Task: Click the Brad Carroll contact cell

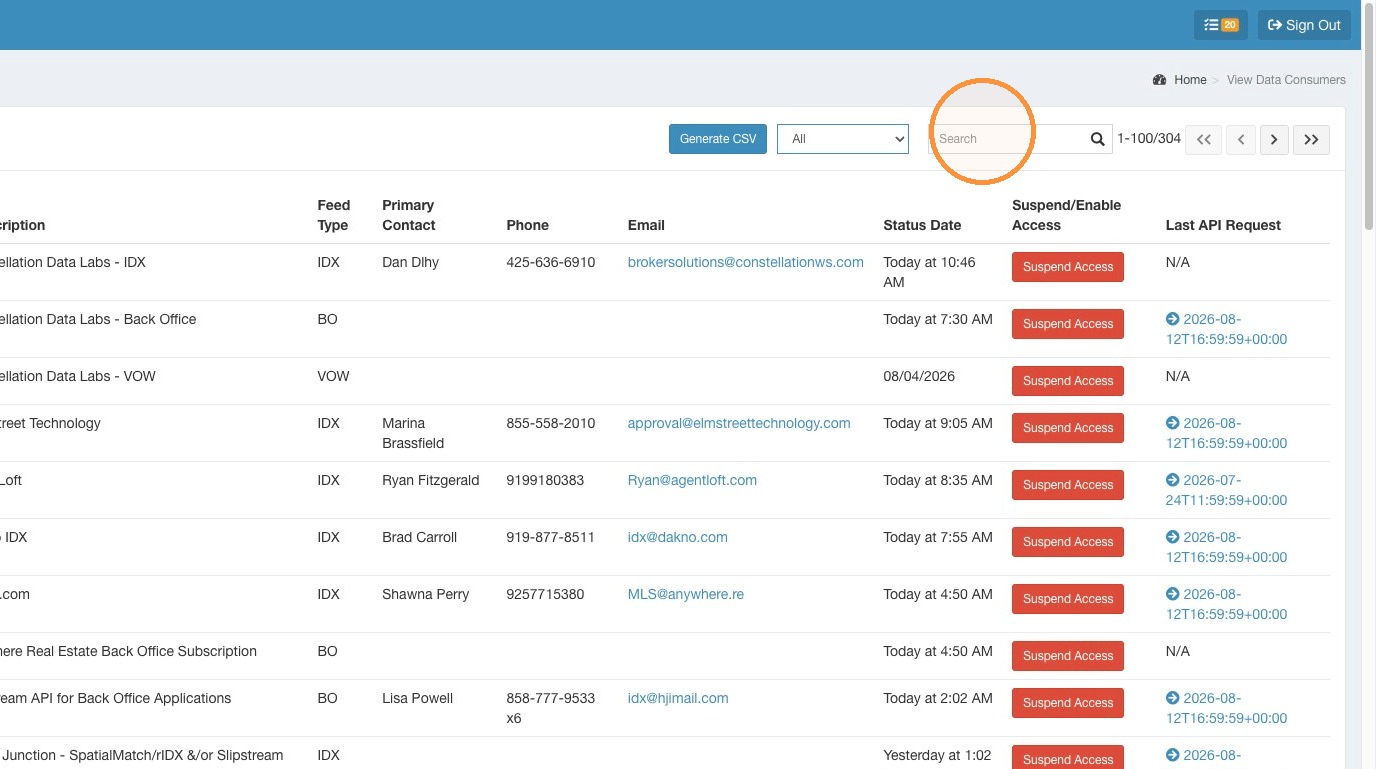Action: click(419, 537)
